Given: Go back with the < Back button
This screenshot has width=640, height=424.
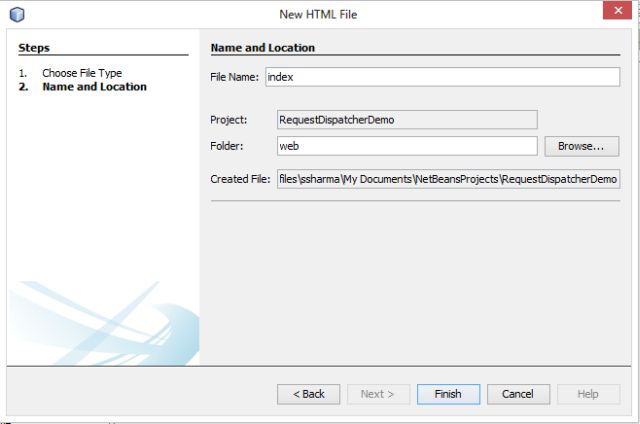Looking at the screenshot, I should [308, 394].
